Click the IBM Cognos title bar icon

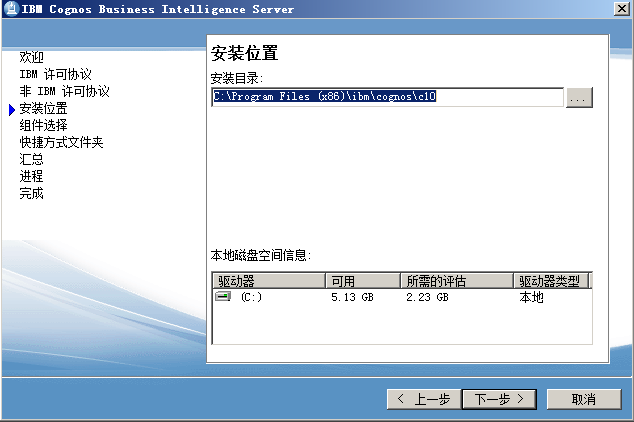(x=11, y=8)
